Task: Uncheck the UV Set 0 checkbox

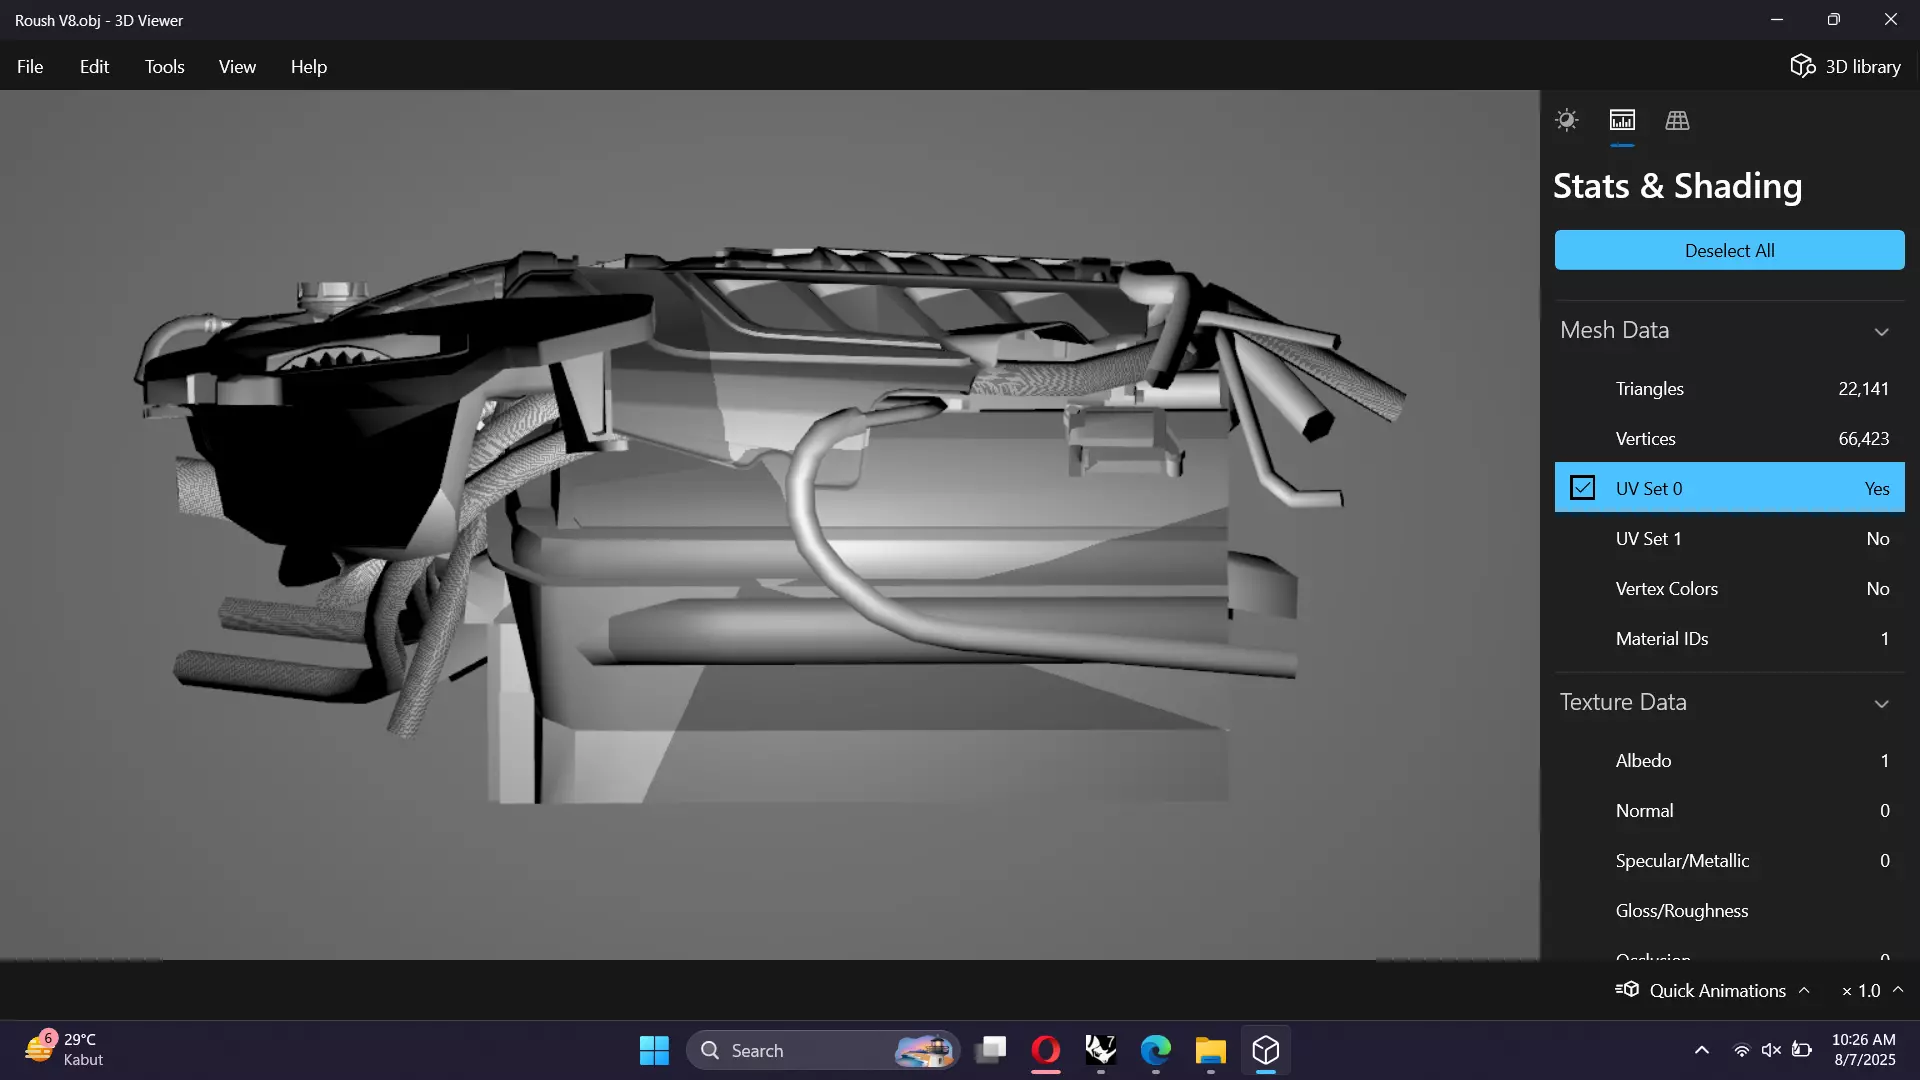Action: [x=1582, y=488]
